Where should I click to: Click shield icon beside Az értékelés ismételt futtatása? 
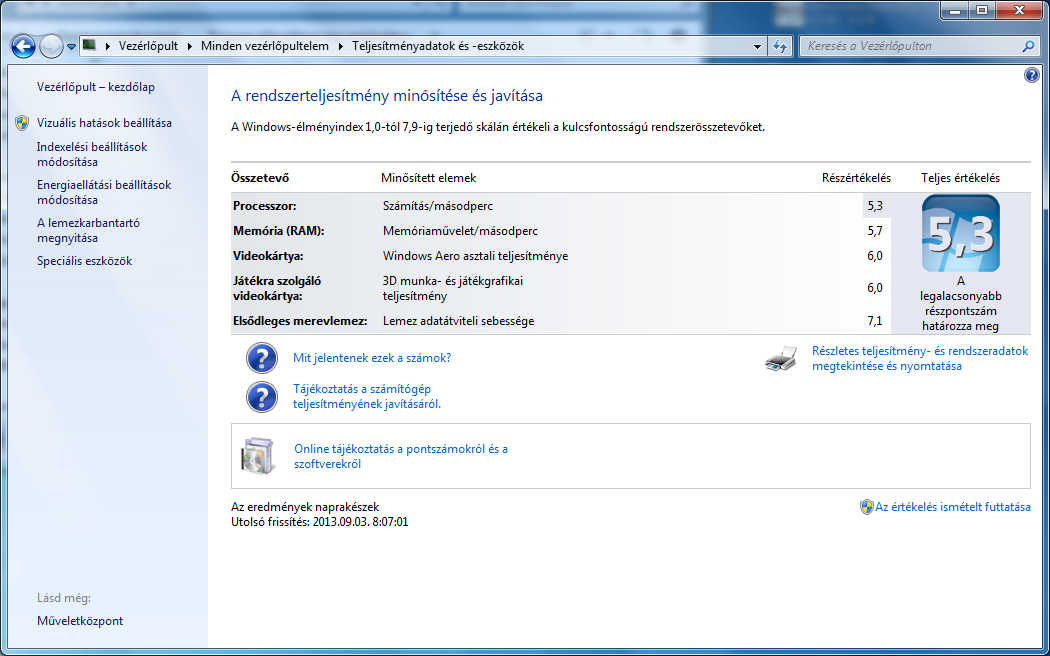click(x=867, y=507)
